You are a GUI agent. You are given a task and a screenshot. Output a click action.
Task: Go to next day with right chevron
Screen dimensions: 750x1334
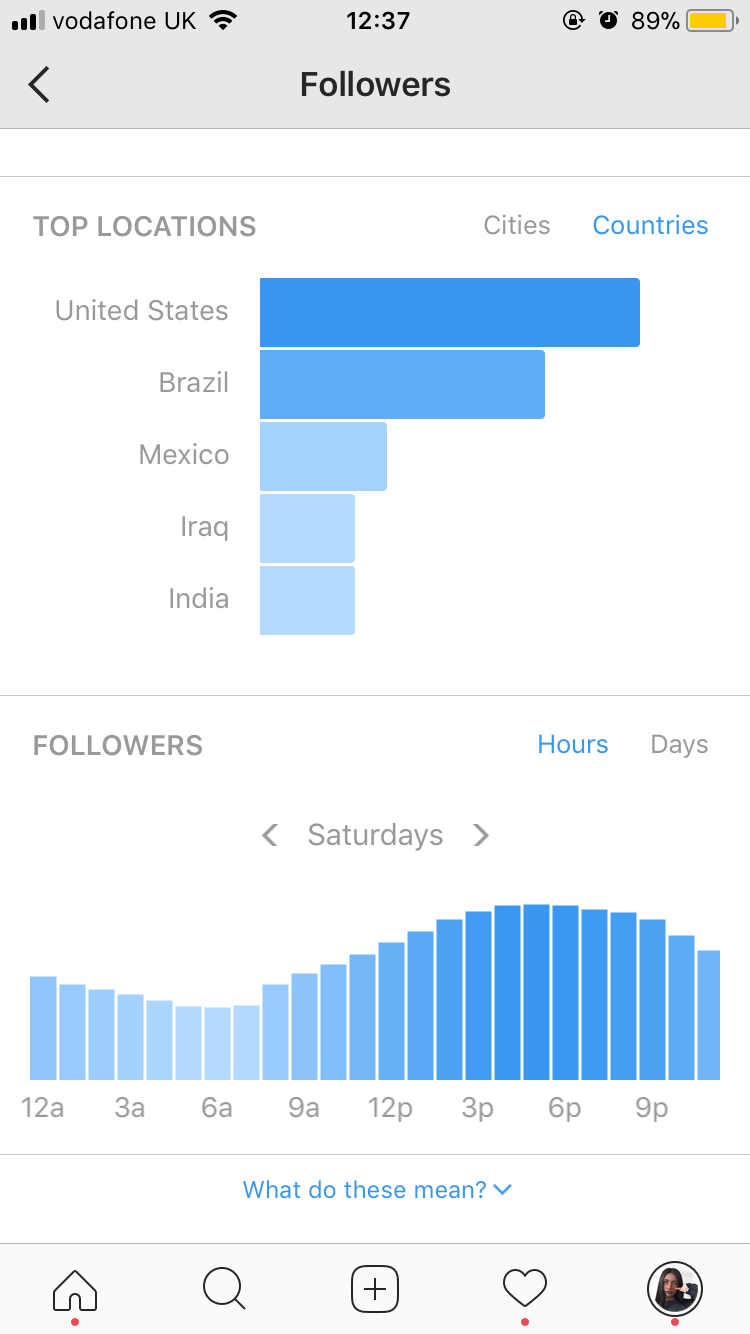point(481,834)
